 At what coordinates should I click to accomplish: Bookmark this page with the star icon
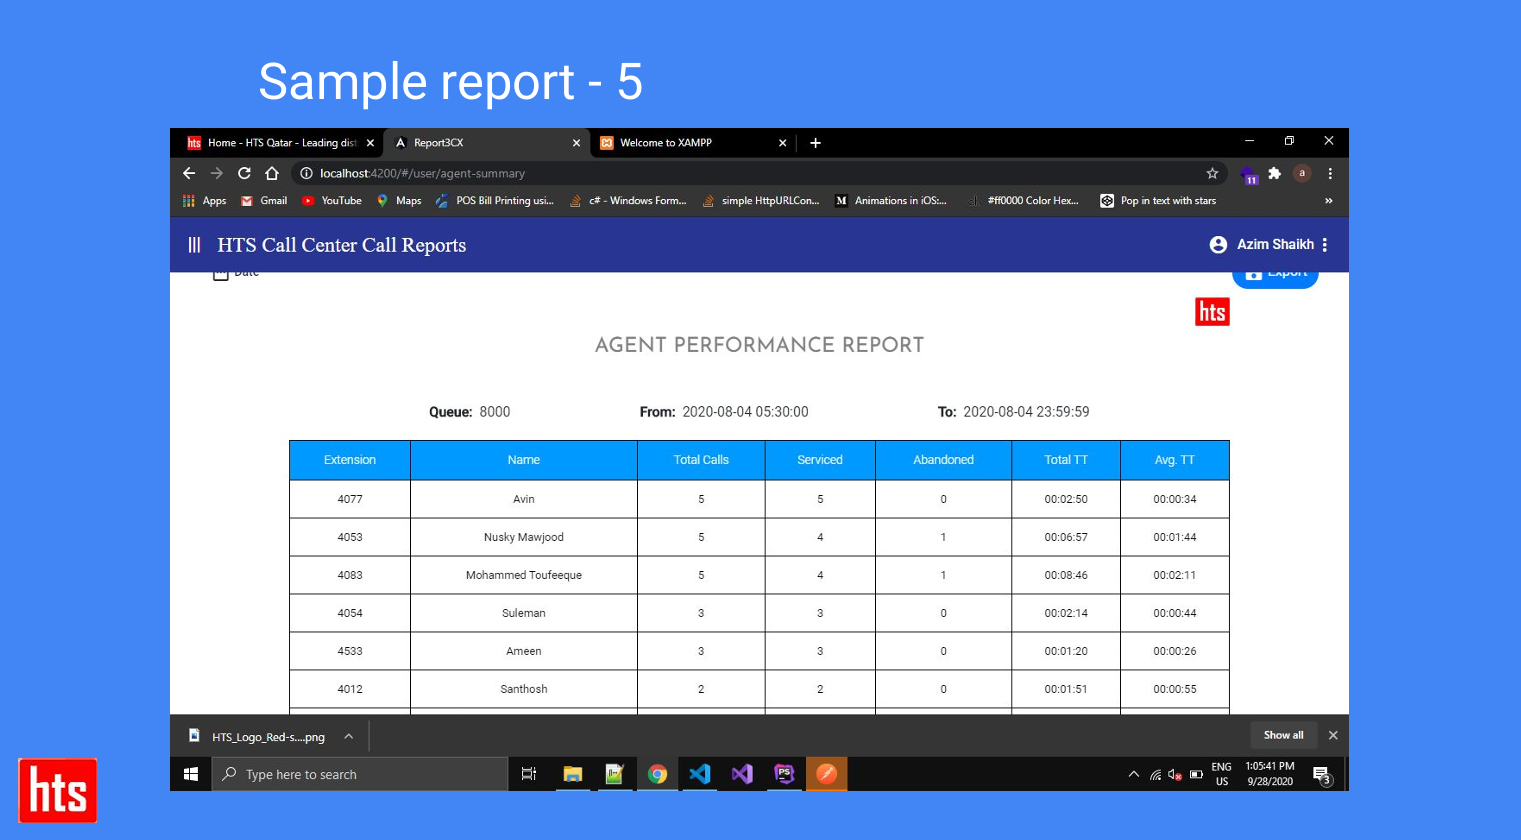pos(1212,173)
